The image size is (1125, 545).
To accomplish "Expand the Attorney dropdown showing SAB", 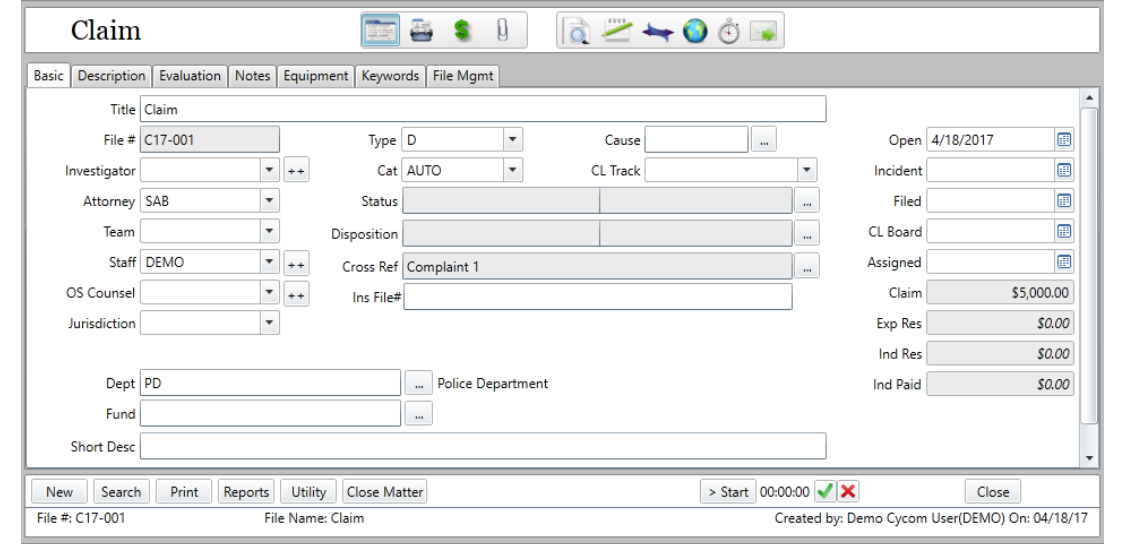I will 269,202.
